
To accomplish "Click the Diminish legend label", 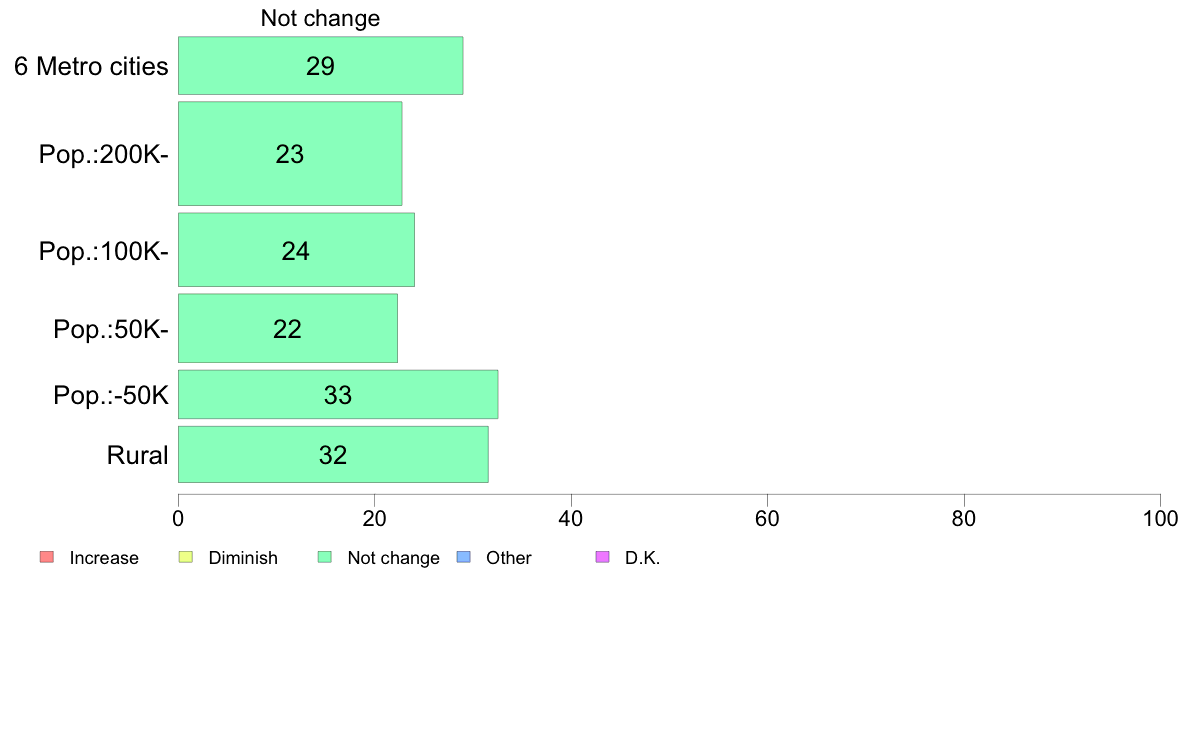I will (243, 558).
